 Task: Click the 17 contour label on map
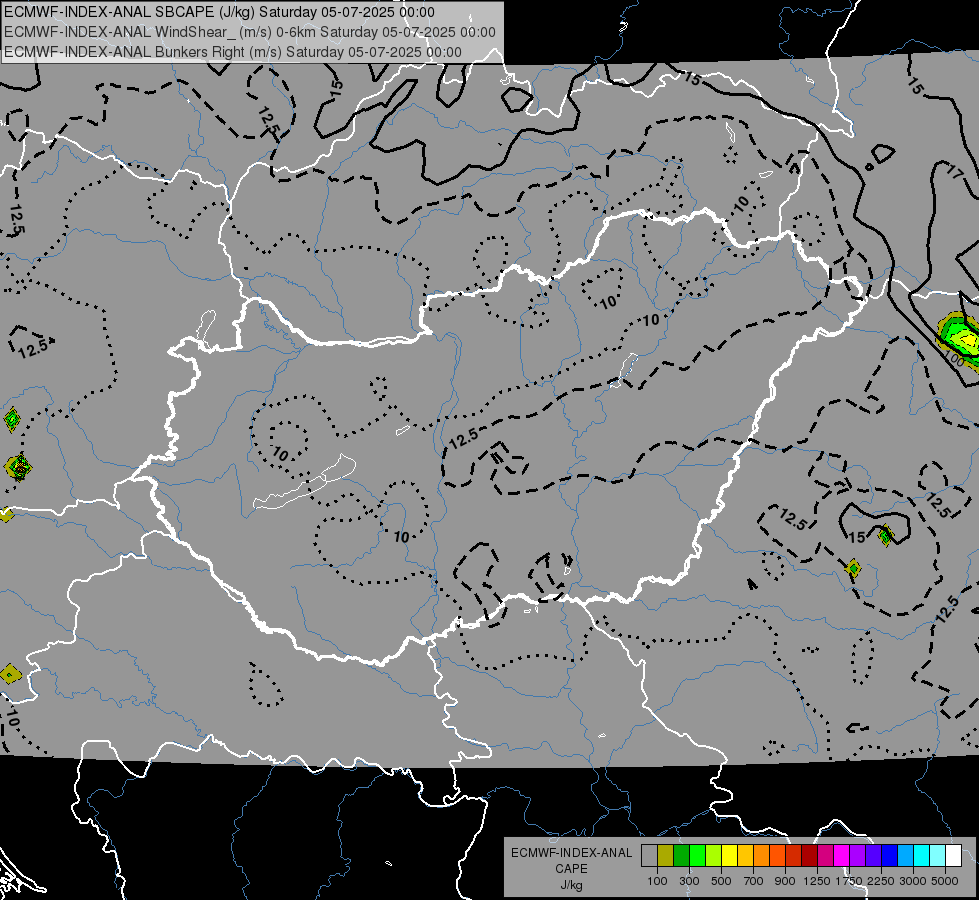click(955, 171)
